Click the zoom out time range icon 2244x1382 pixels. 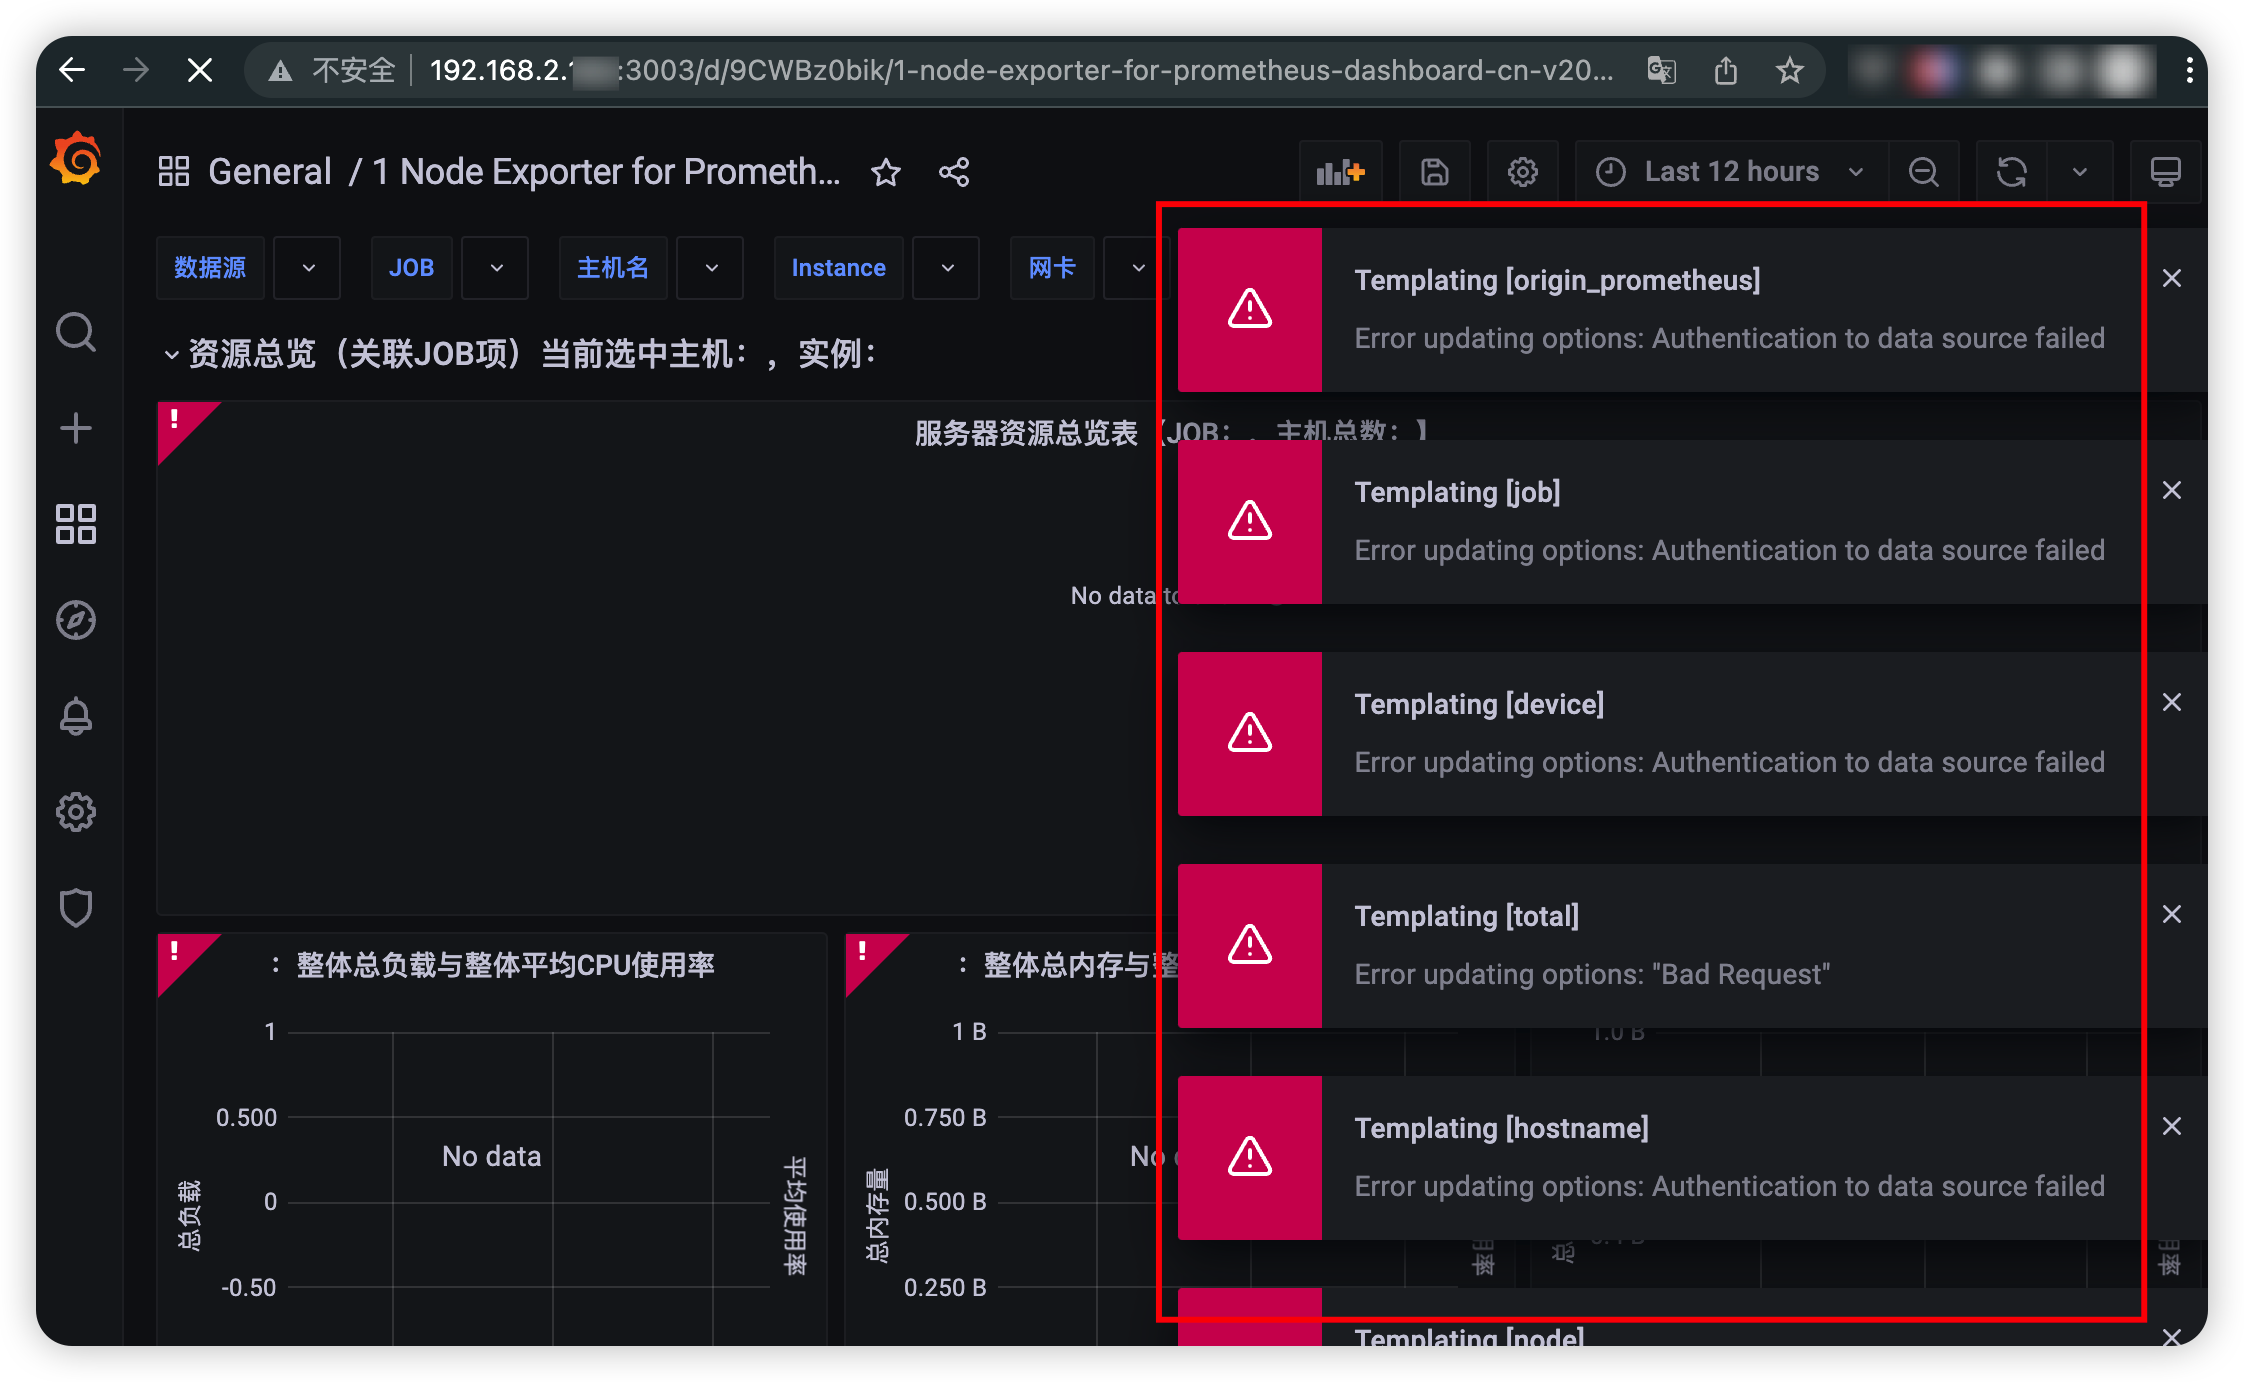[x=1923, y=172]
